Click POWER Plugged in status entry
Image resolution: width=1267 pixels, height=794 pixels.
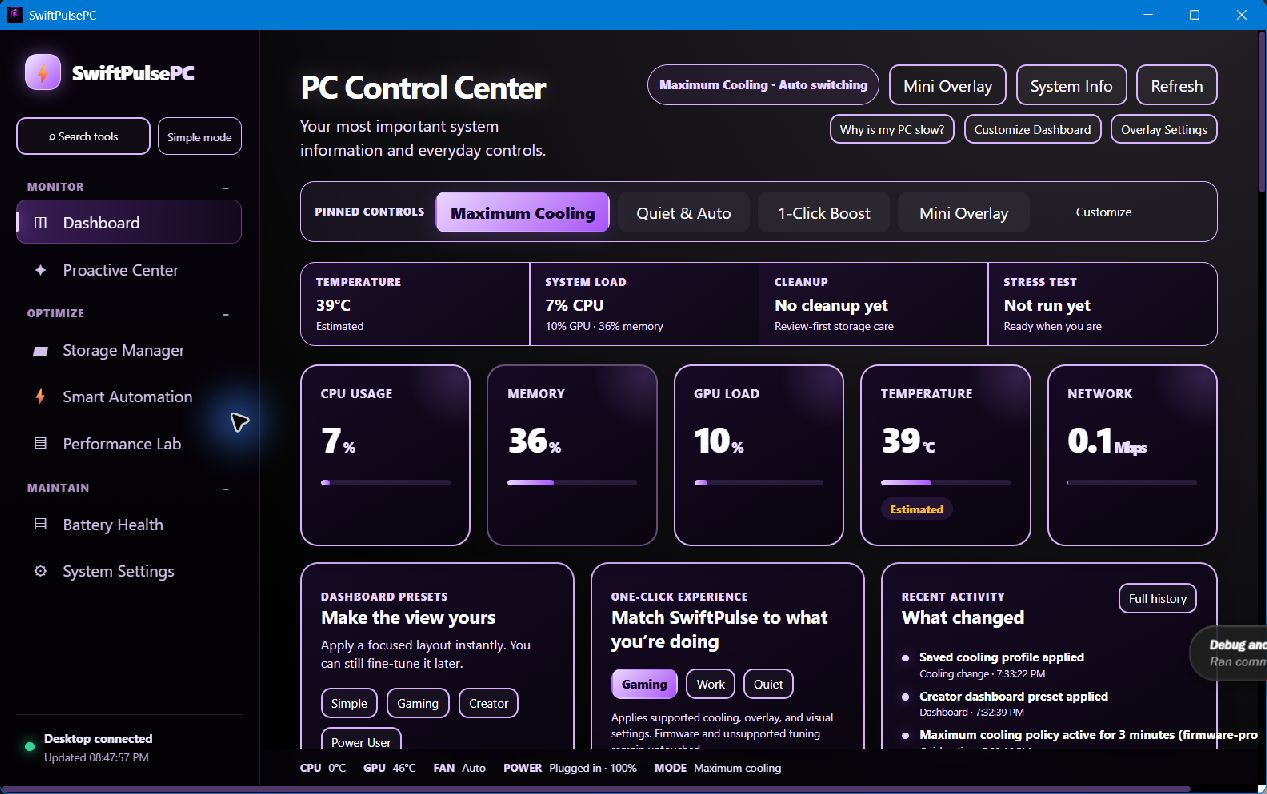click(570, 768)
